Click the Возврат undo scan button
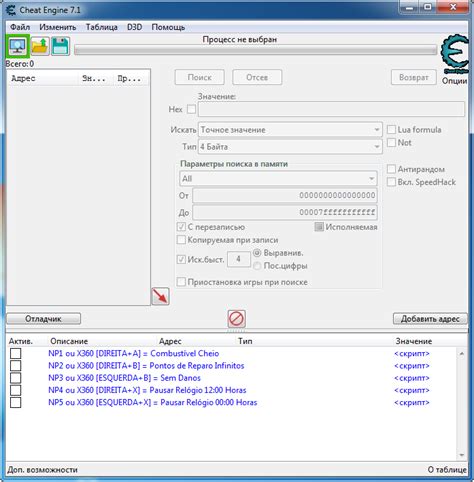The width and height of the screenshot is (474, 482). coord(414,77)
